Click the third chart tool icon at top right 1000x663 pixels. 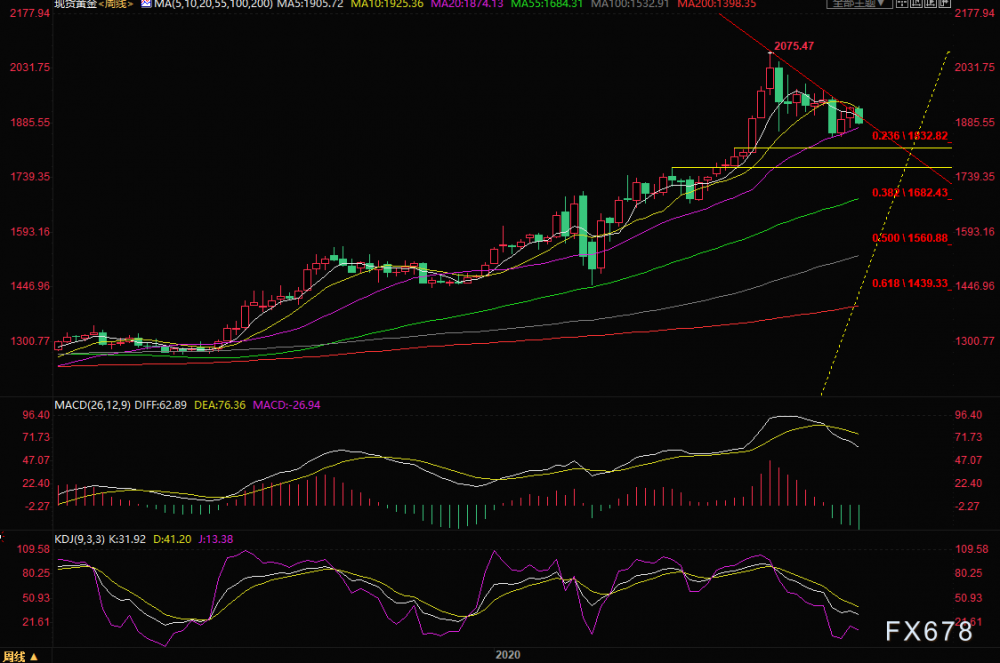[x=930, y=3]
